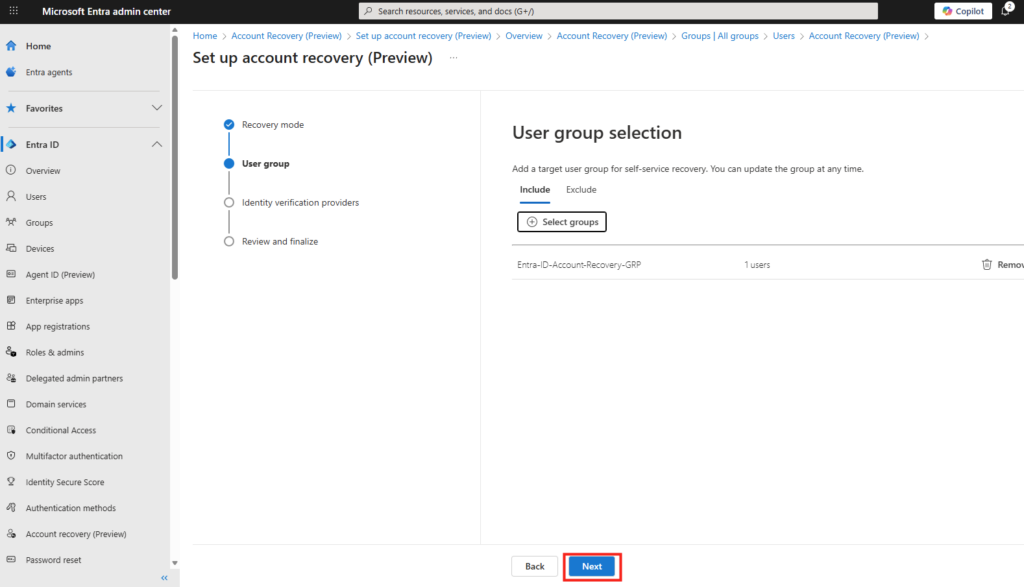Click the completed Recovery mode step
This screenshot has height=587, width=1024.
[272, 125]
